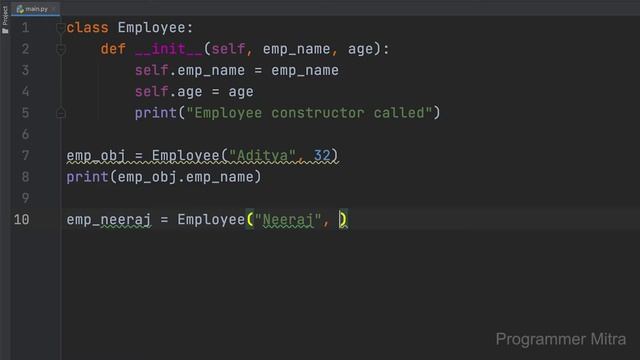Click line number 5 in gutter

[x=25, y=113]
